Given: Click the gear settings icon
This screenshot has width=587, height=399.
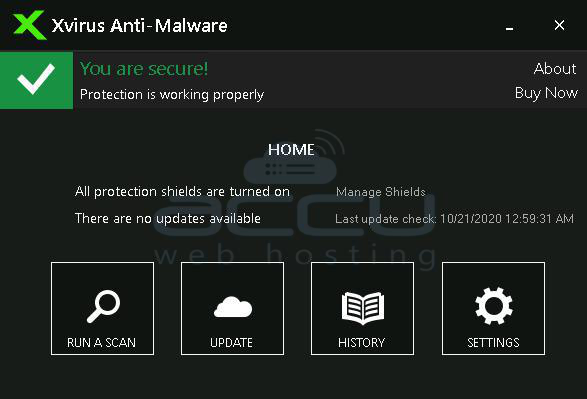Looking at the screenshot, I should tap(493, 305).
